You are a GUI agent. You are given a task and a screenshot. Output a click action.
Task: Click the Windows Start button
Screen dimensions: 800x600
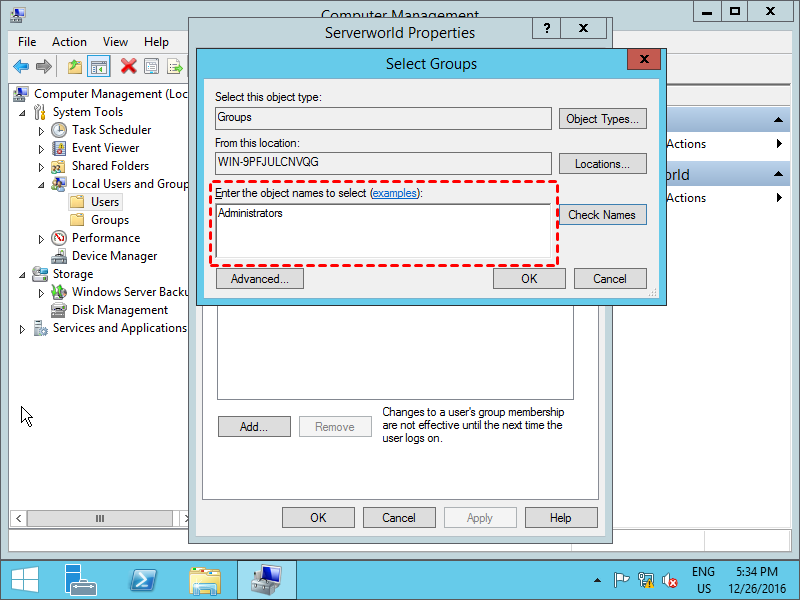[24, 580]
